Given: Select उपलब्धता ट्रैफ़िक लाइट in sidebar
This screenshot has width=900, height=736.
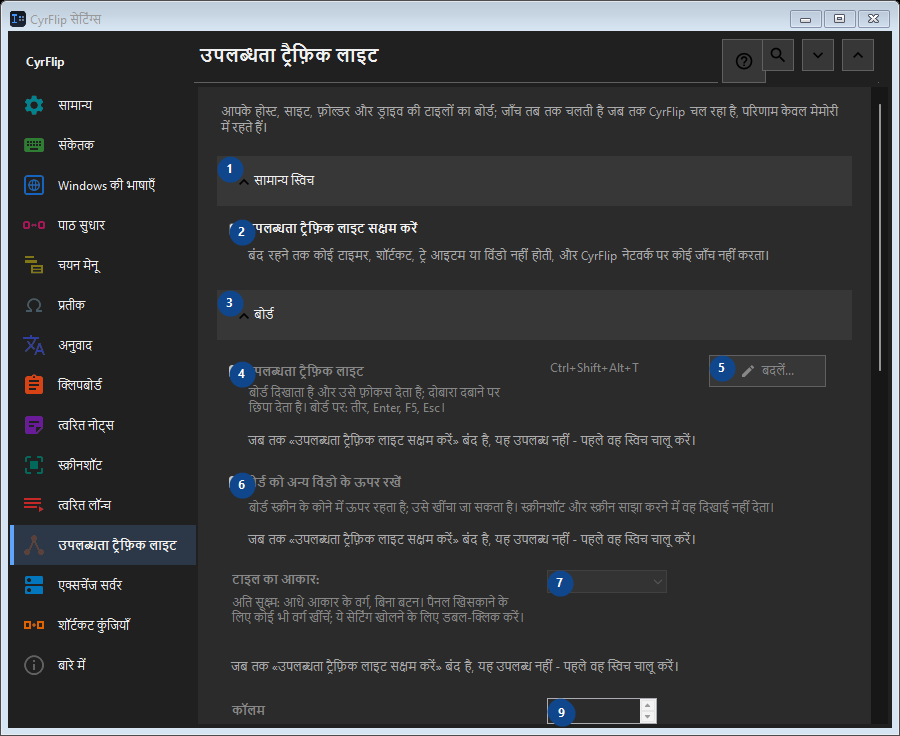Looking at the screenshot, I should coord(103,545).
